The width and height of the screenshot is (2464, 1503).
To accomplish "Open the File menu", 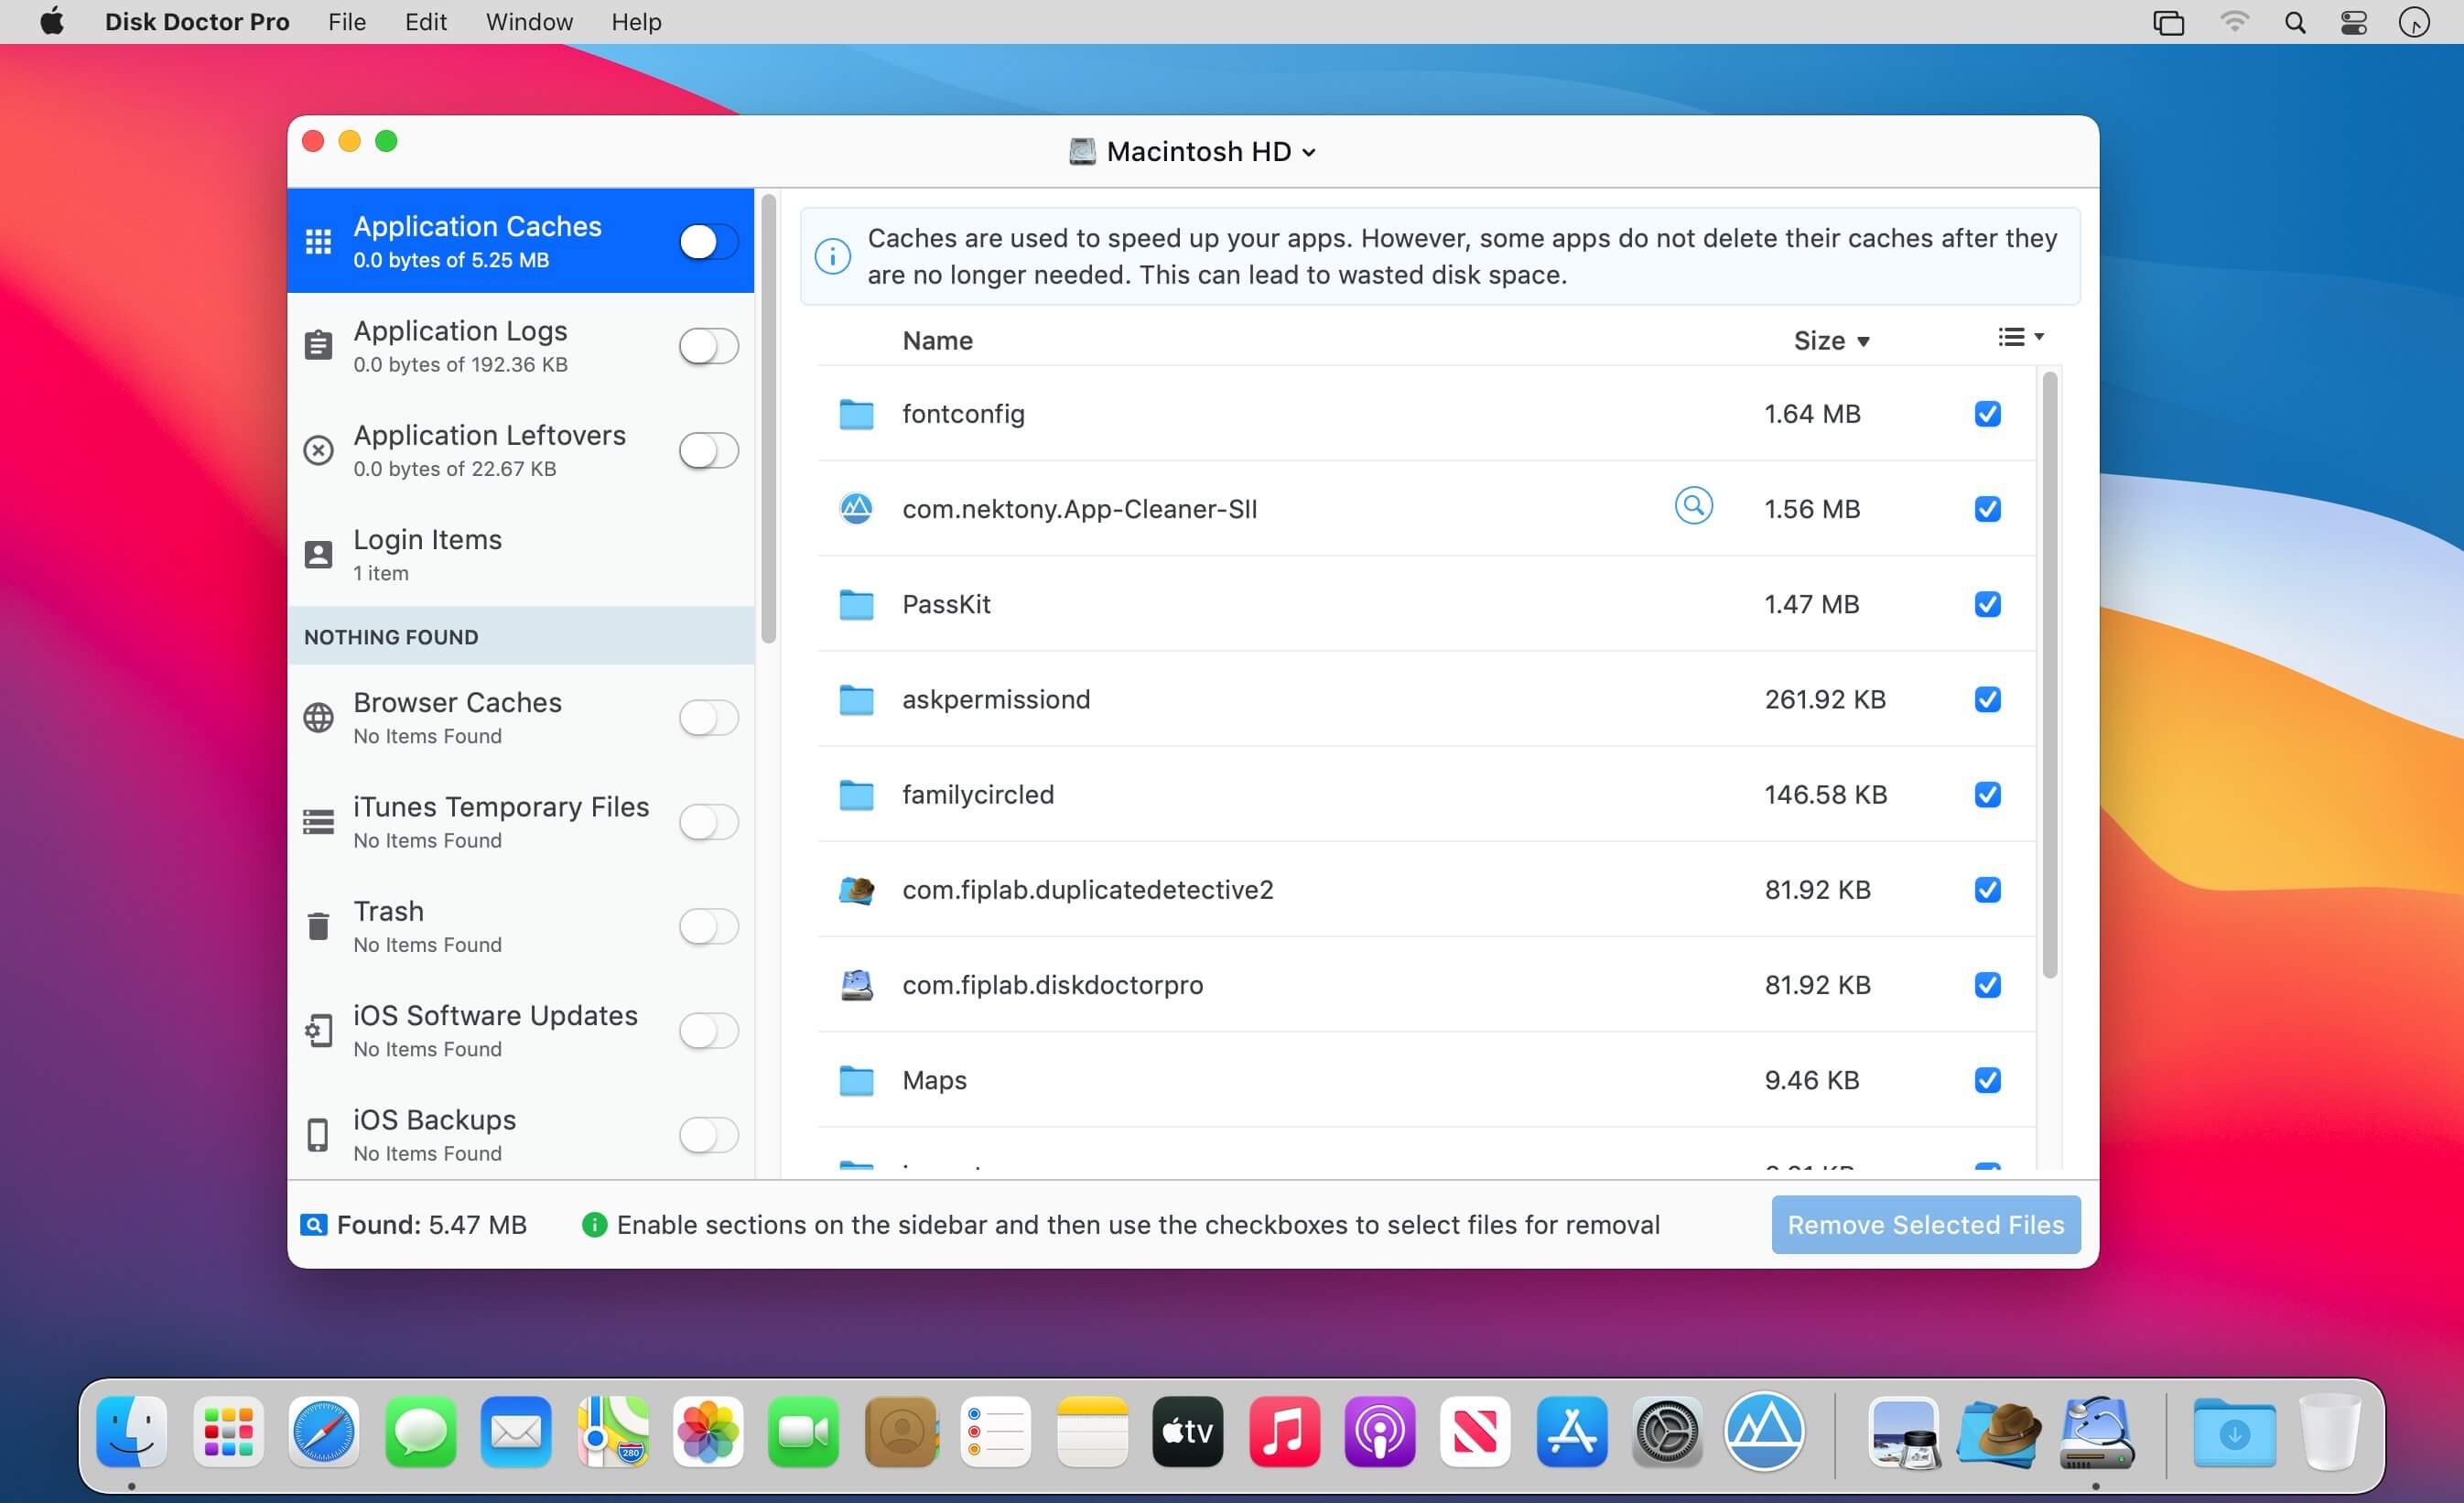I will (x=346, y=22).
